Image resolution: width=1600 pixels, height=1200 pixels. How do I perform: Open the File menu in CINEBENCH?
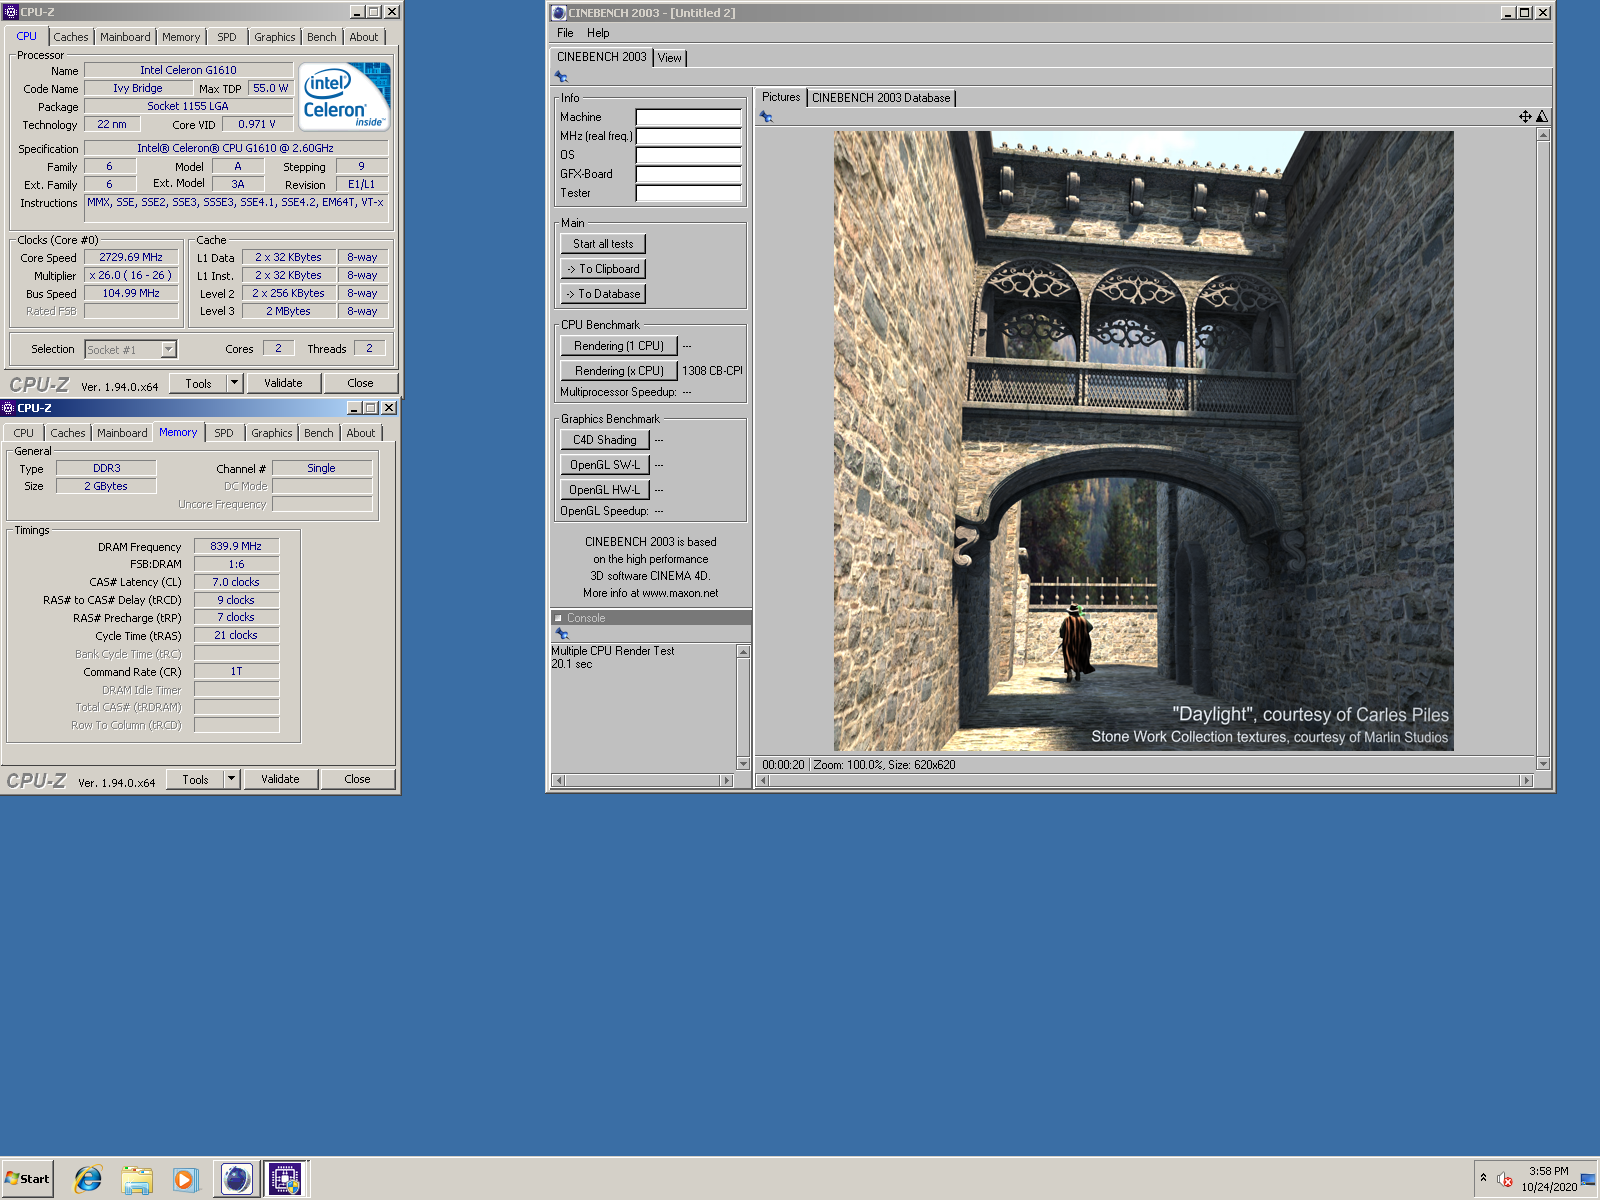(x=565, y=33)
